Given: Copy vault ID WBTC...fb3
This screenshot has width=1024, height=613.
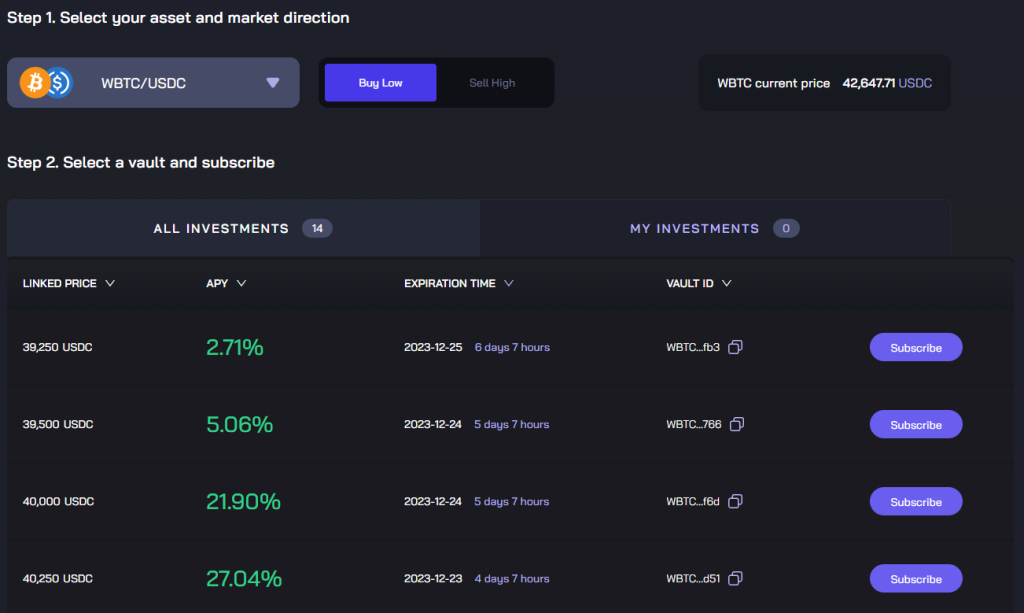Looking at the screenshot, I should coord(735,348).
